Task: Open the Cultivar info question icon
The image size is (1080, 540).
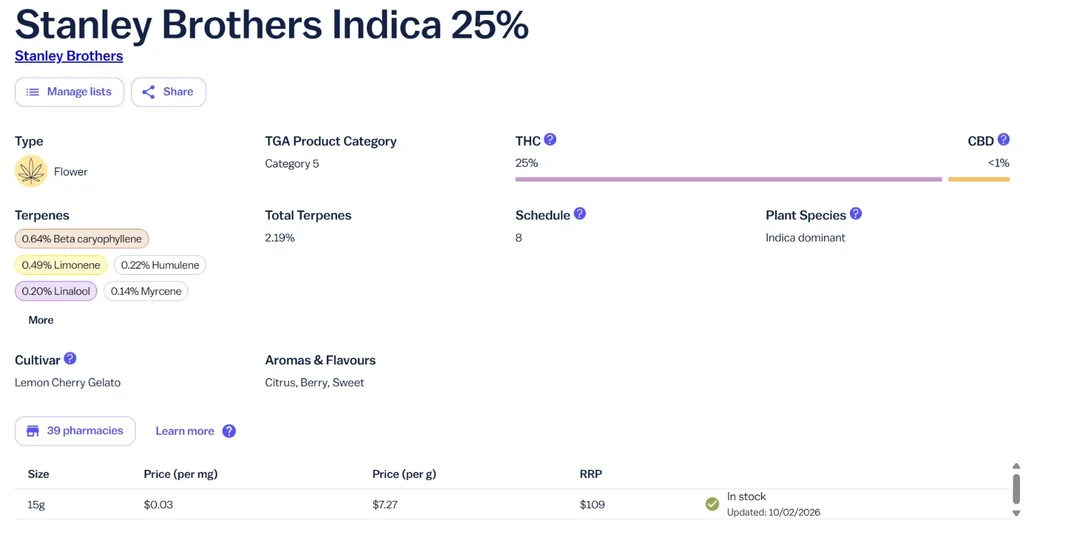Action: pyautogui.click(x=70, y=358)
